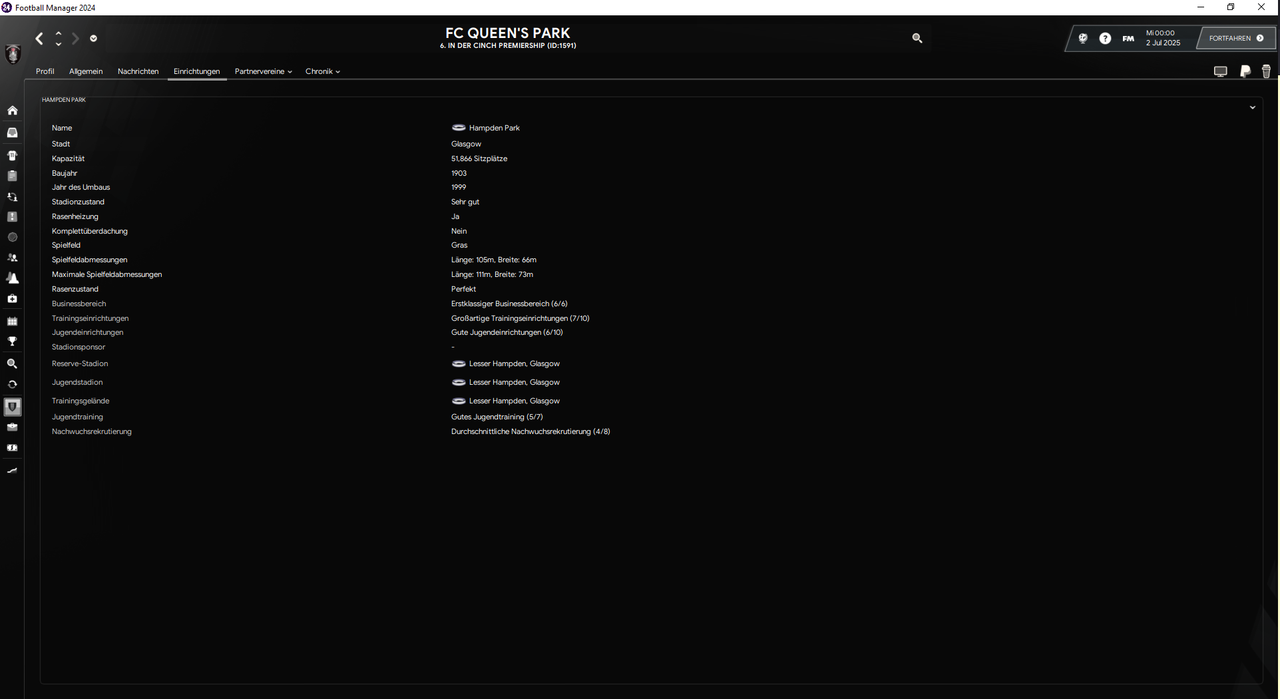Click Durchschnittliche Nachwuchsrekrutierung (4/8) value

click(531, 432)
